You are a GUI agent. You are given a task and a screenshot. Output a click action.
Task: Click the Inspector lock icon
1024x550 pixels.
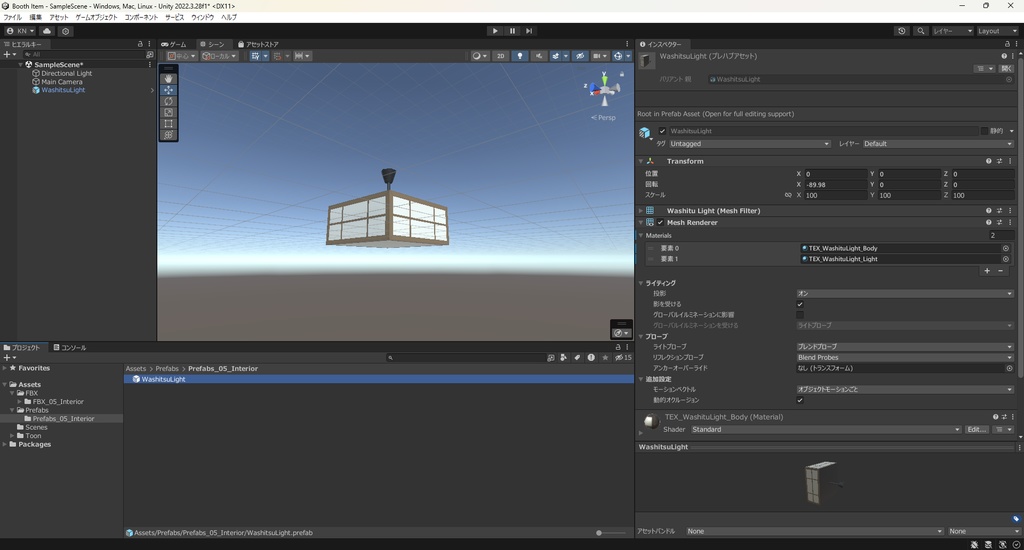coord(1006,44)
